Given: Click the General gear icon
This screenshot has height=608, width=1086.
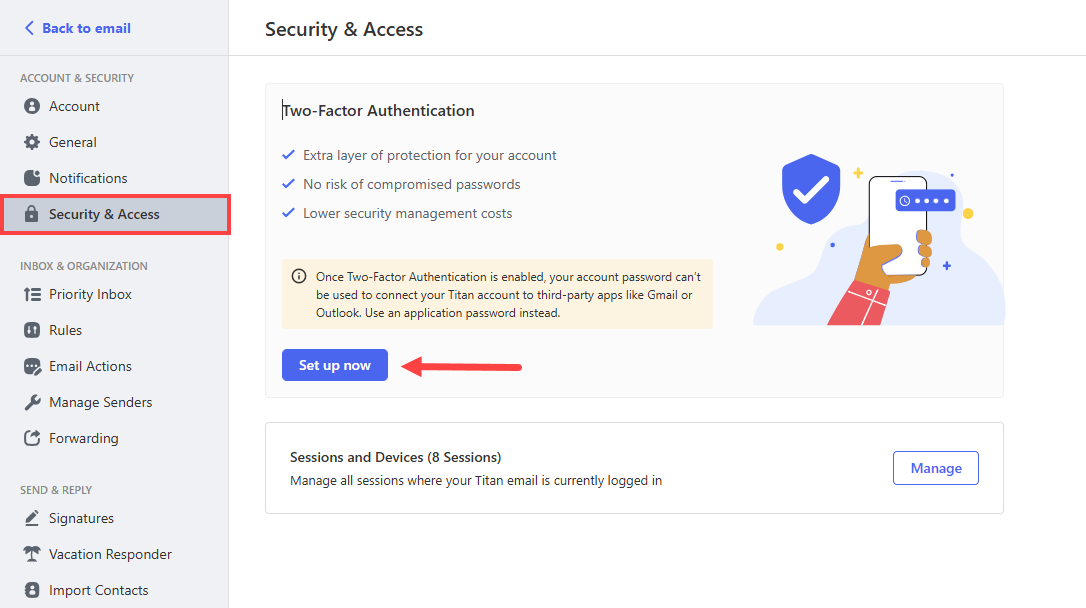Looking at the screenshot, I should (32, 142).
